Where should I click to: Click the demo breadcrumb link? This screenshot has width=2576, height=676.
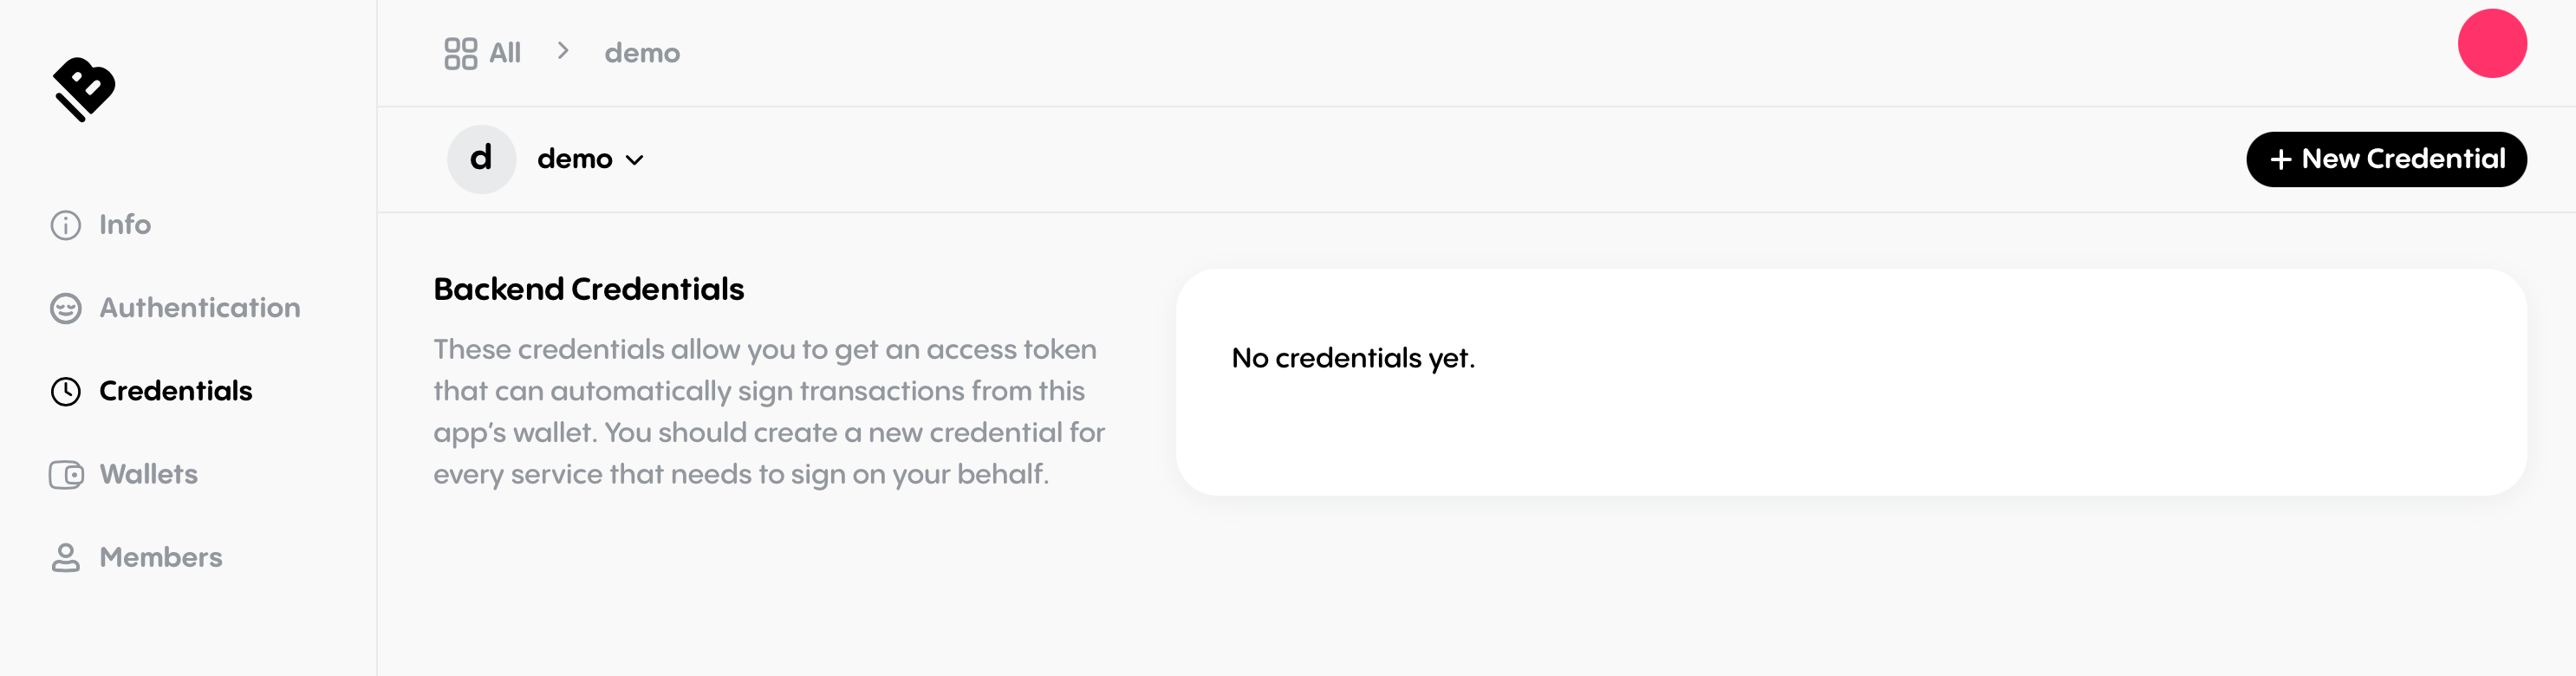(x=642, y=53)
